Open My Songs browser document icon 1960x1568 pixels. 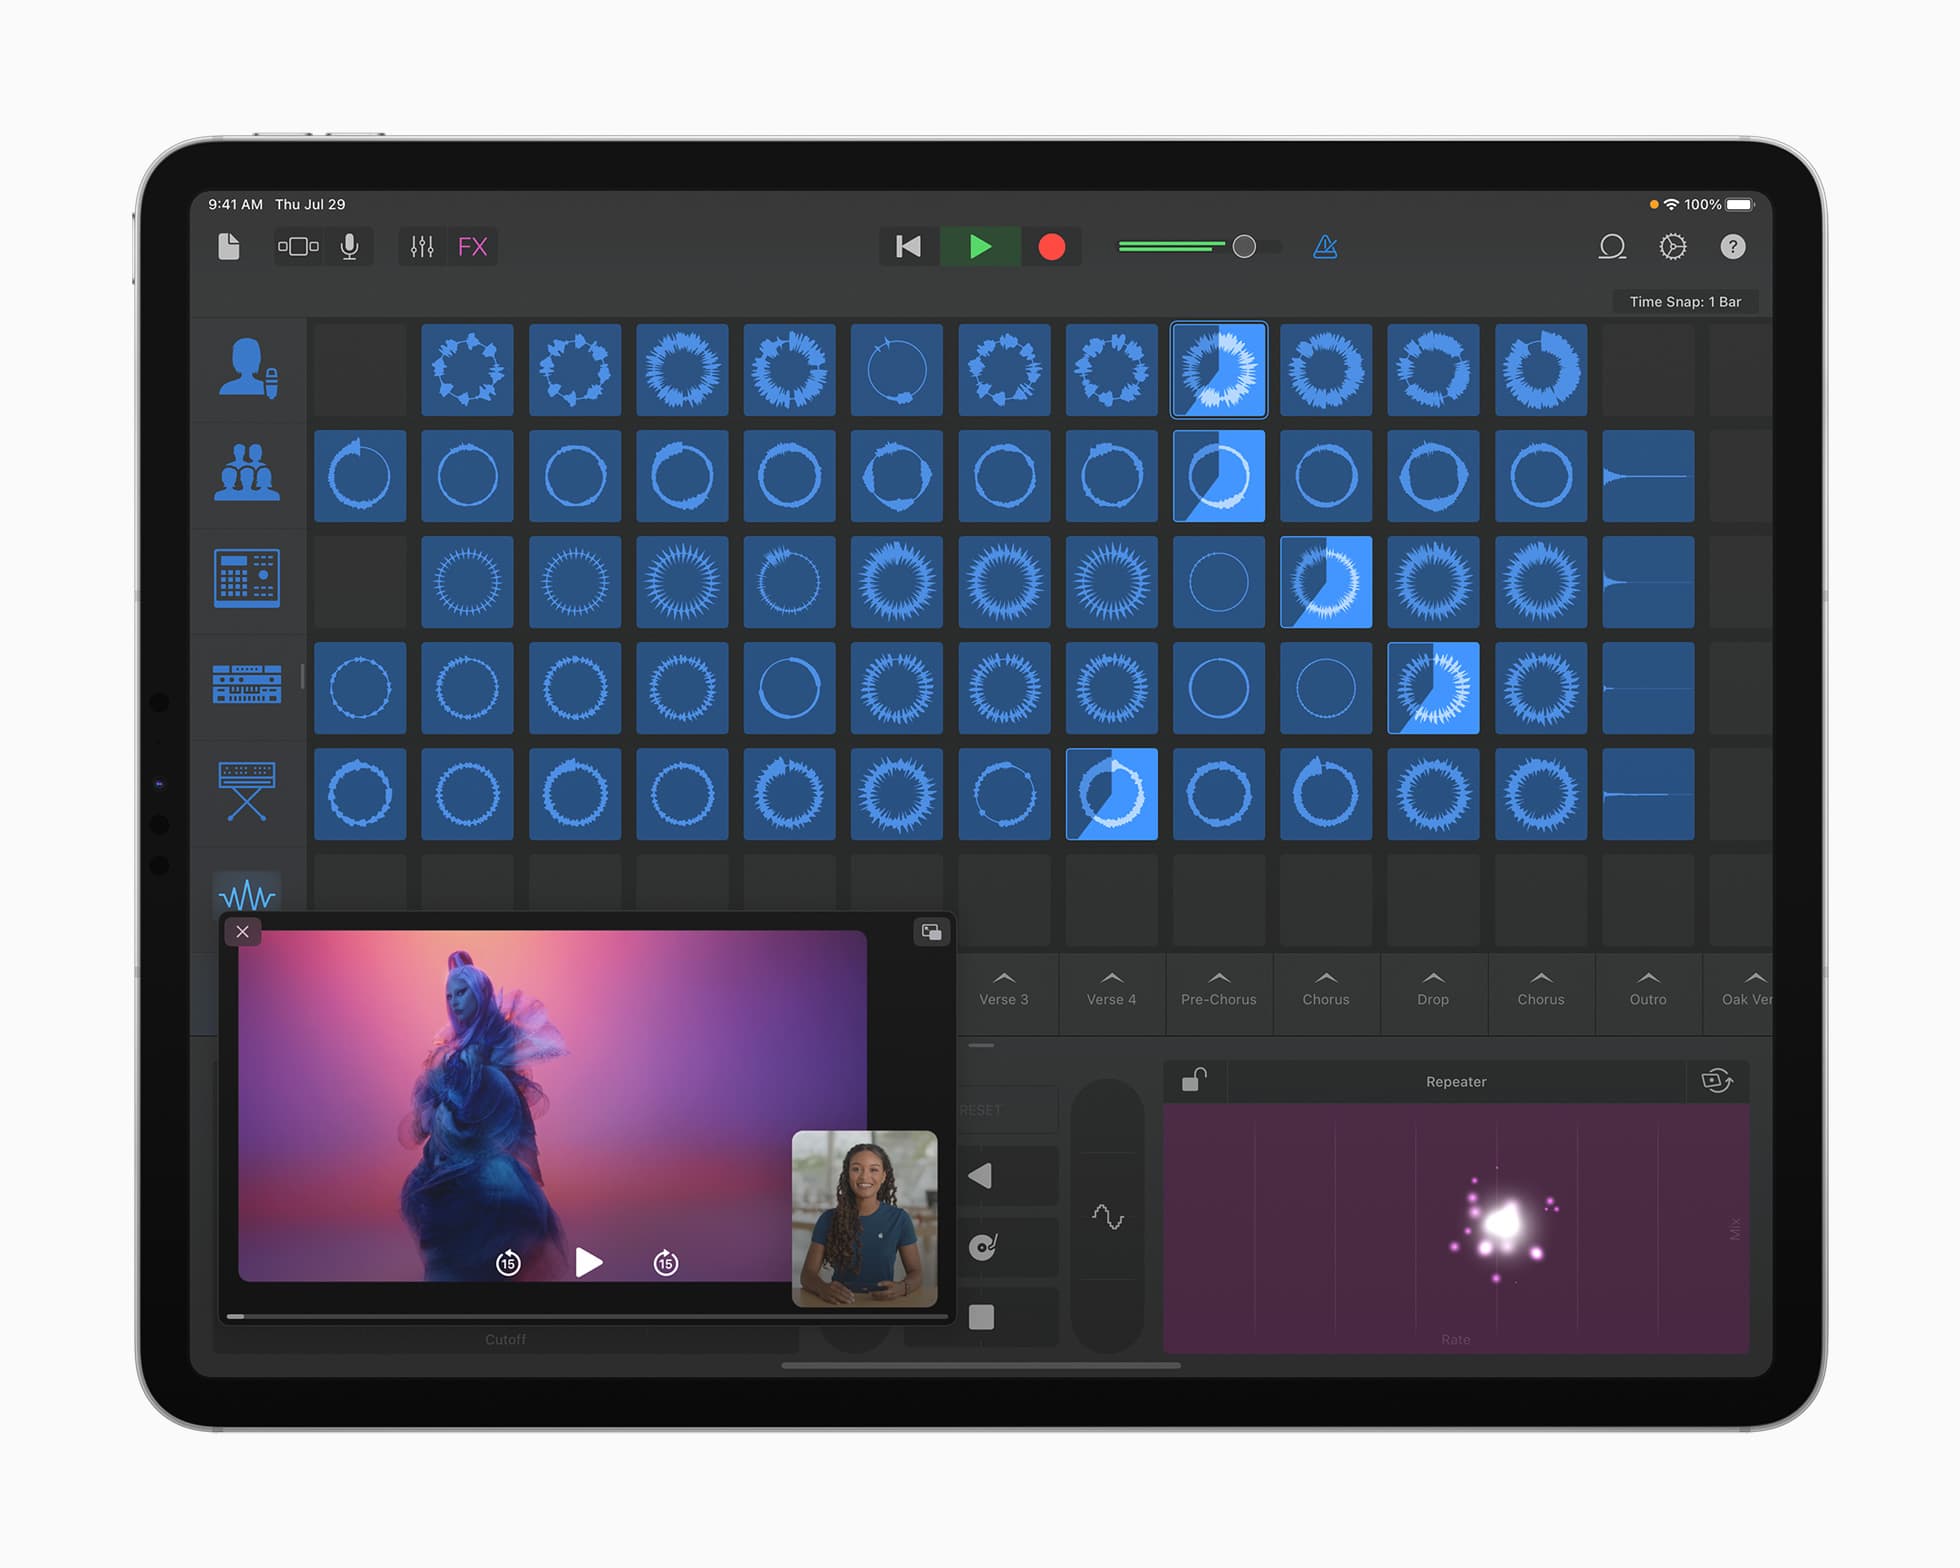(x=229, y=246)
